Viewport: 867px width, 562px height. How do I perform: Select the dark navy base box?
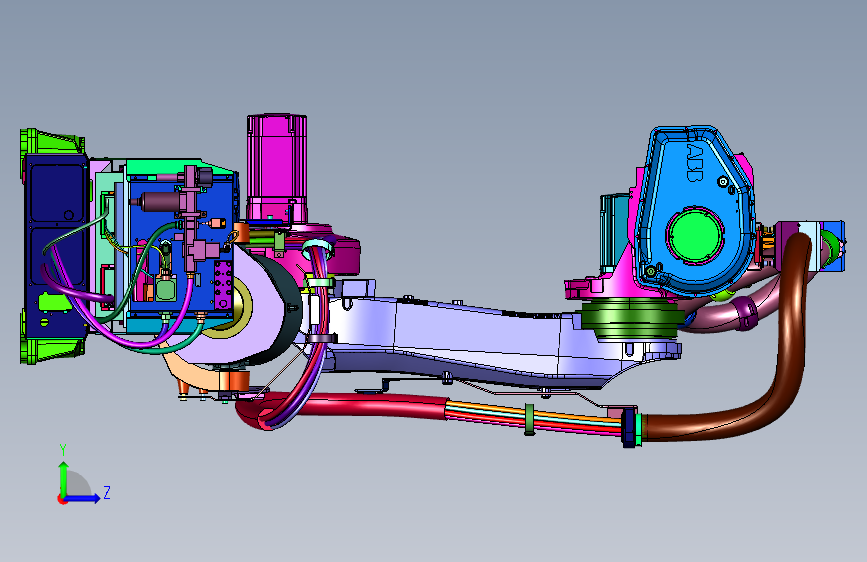click(x=55, y=246)
